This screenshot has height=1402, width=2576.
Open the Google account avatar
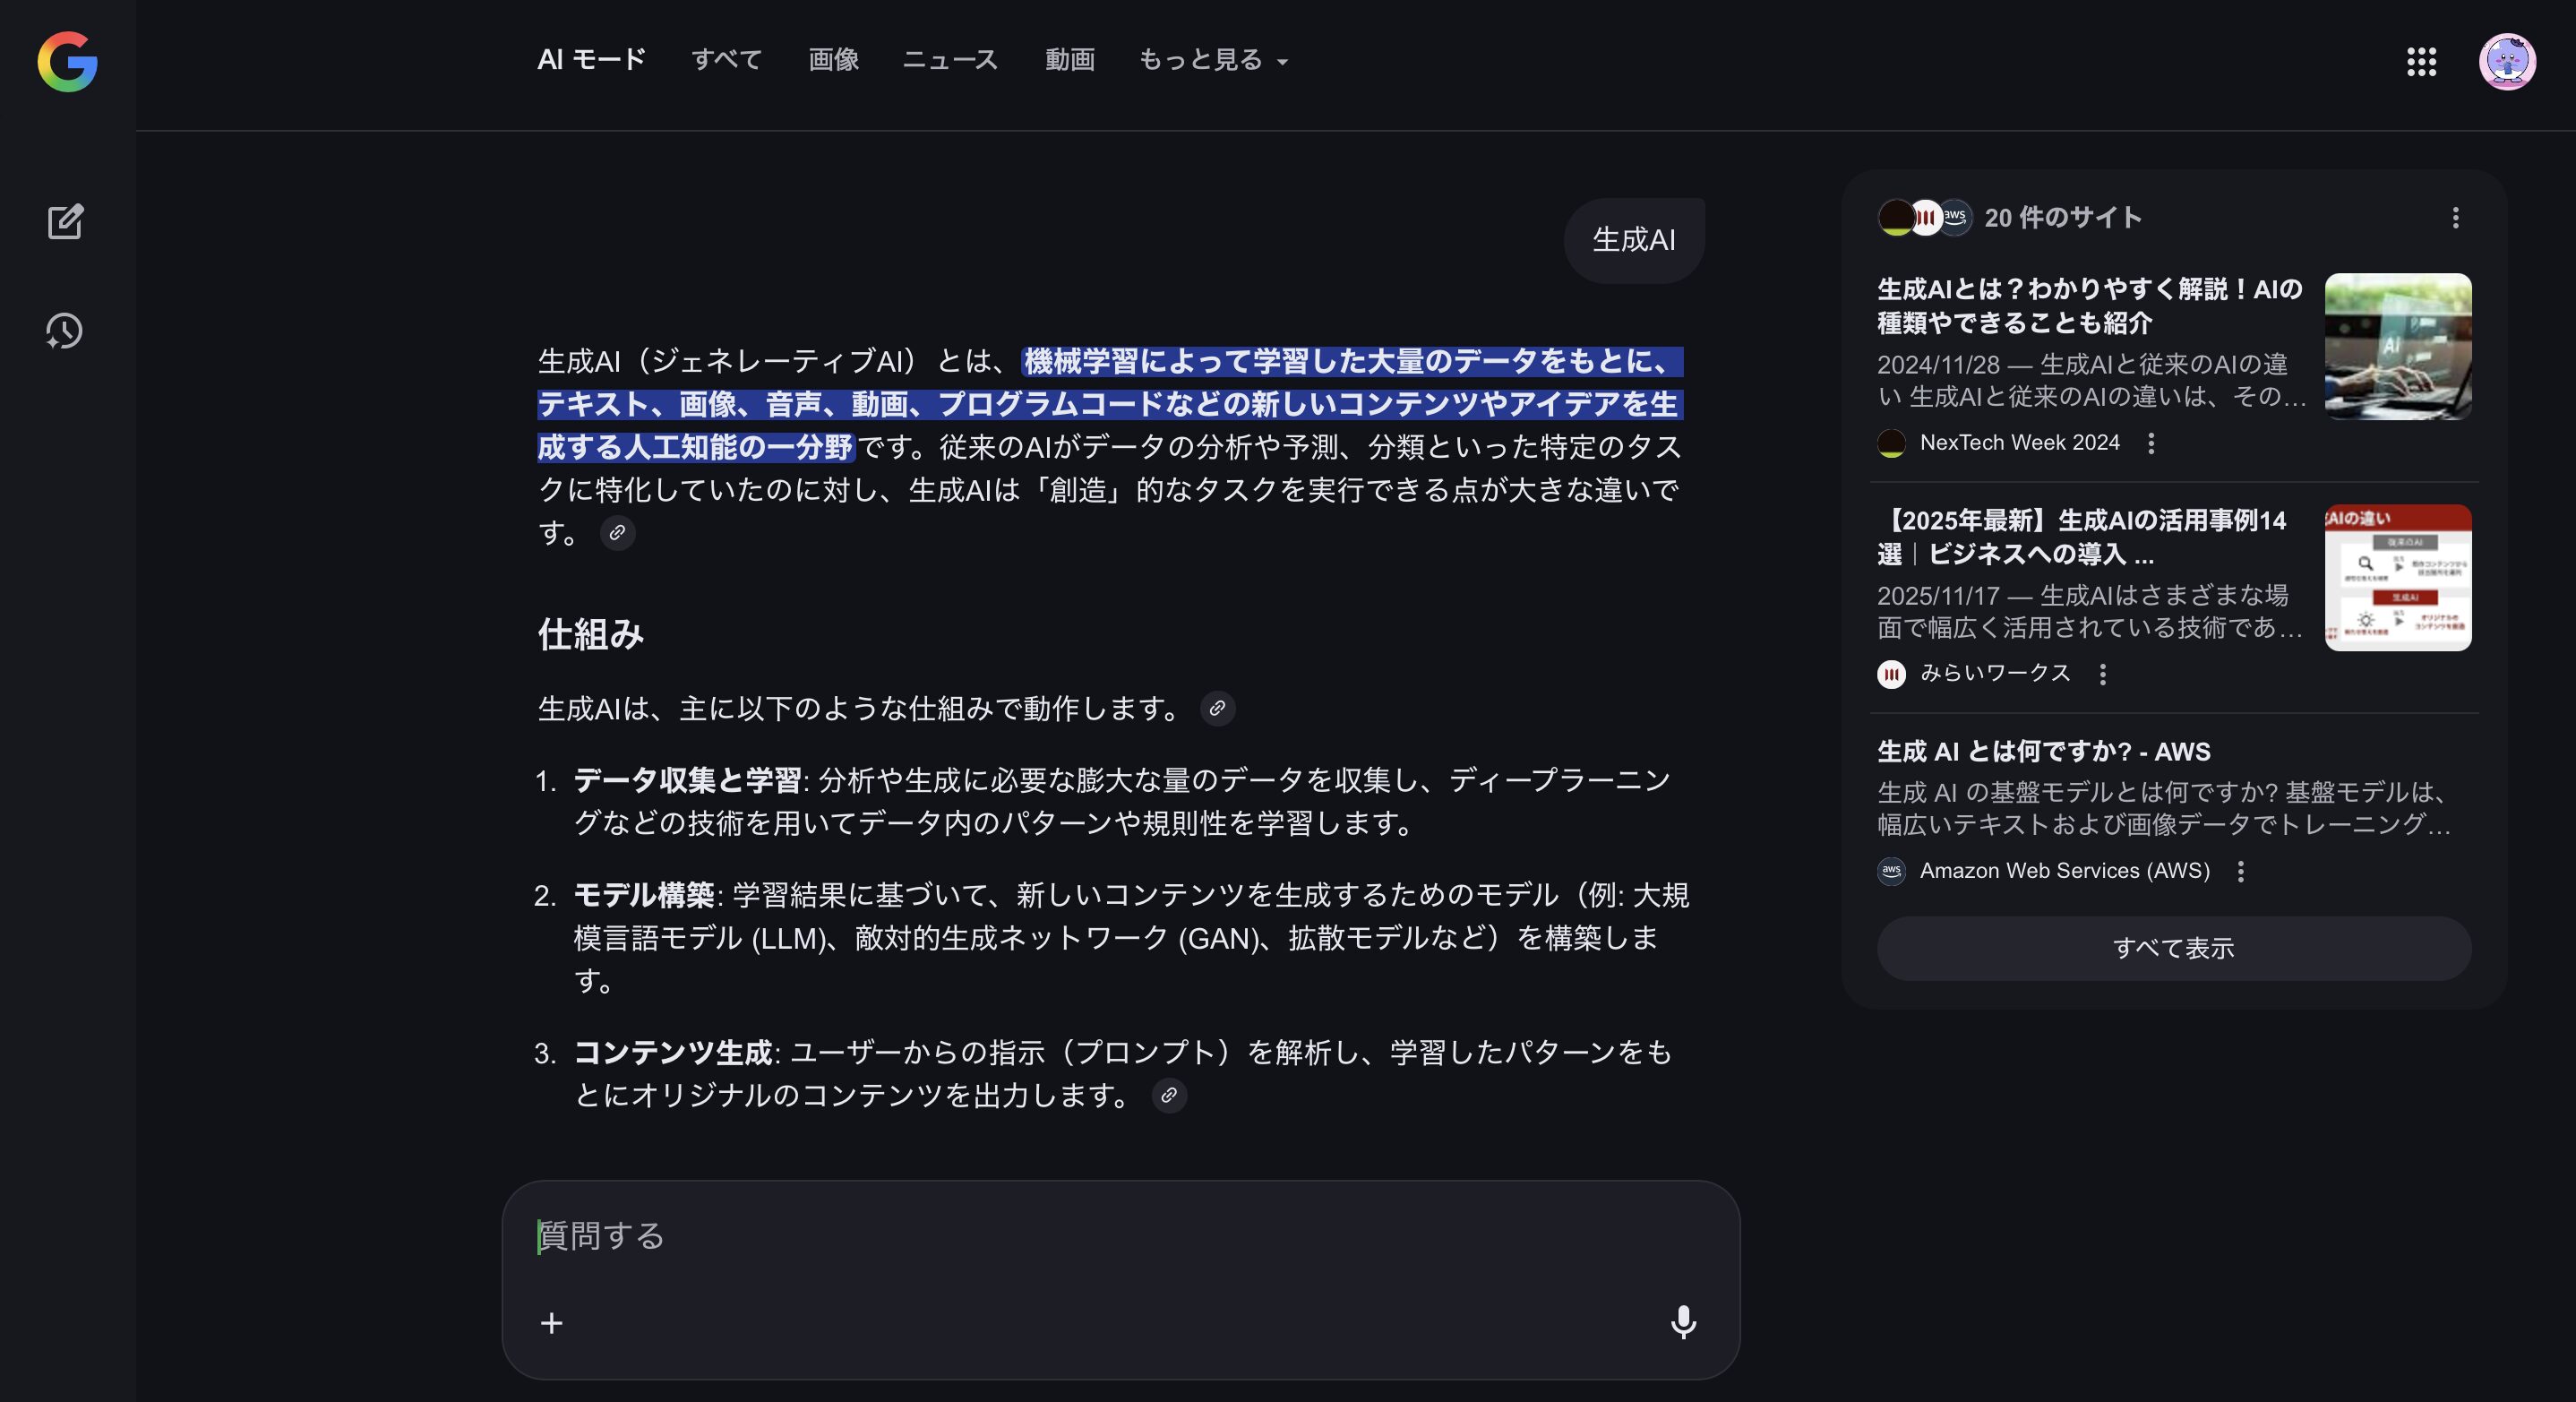[2506, 61]
